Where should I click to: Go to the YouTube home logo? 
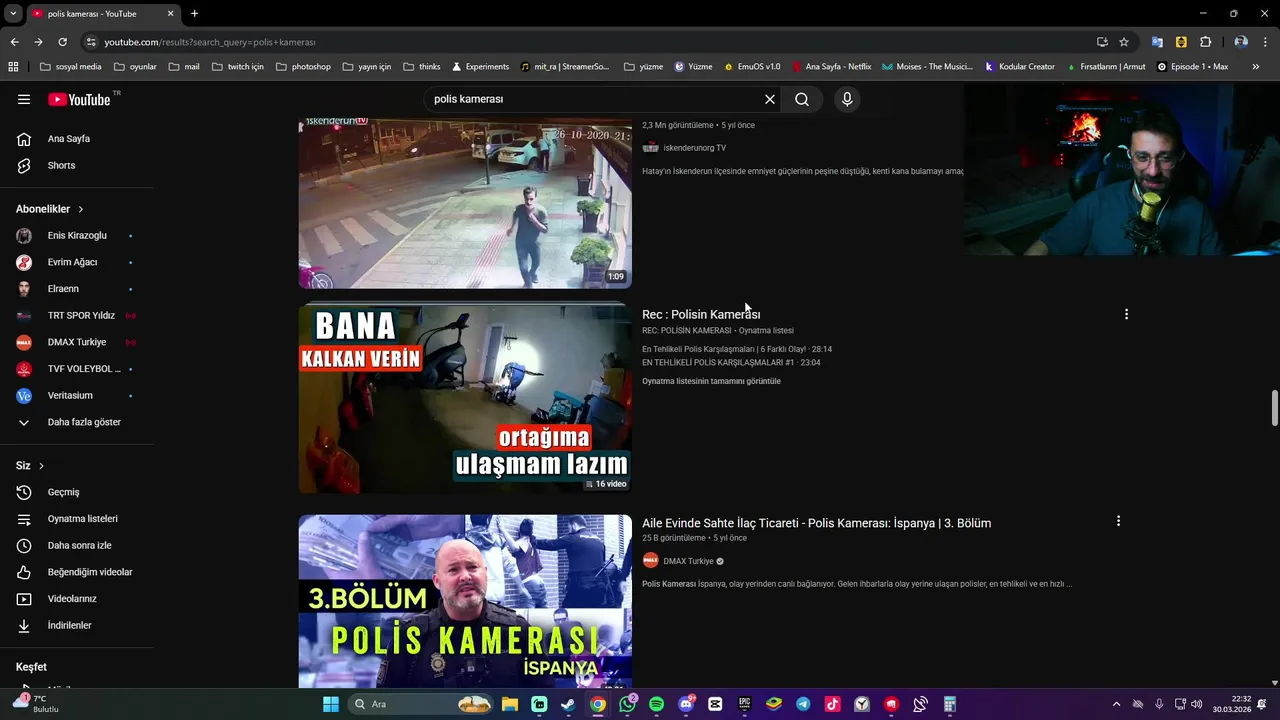(x=79, y=99)
